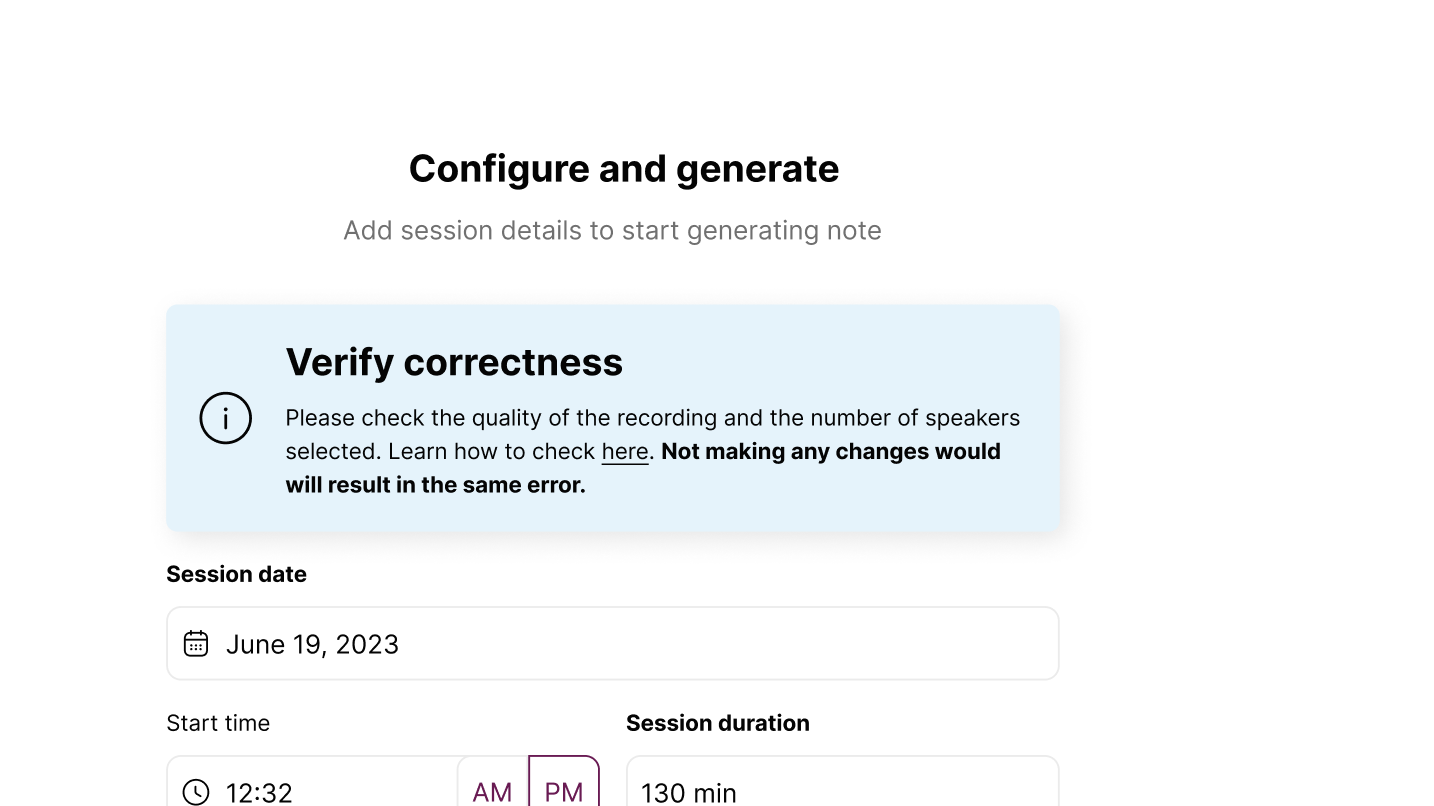The width and height of the screenshot is (1434, 806).
Task: Click the "Configure and generate" heading
Action: coord(624,168)
